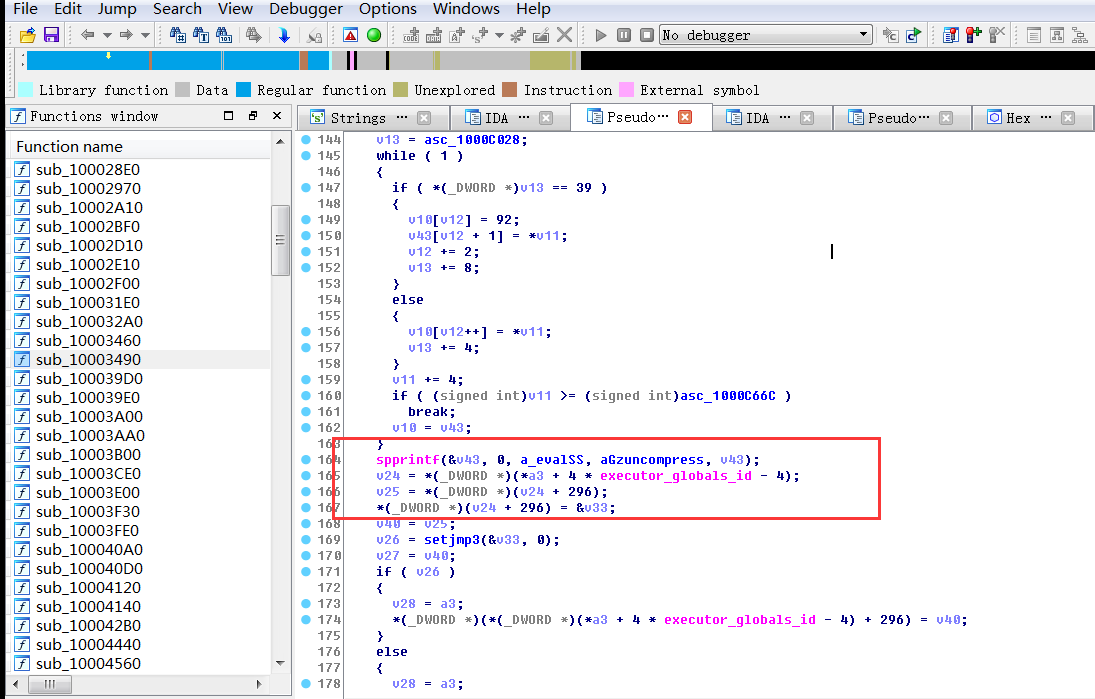Select sub_10002D10 in function list
The height and width of the screenshot is (699, 1095).
[x=89, y=246]
